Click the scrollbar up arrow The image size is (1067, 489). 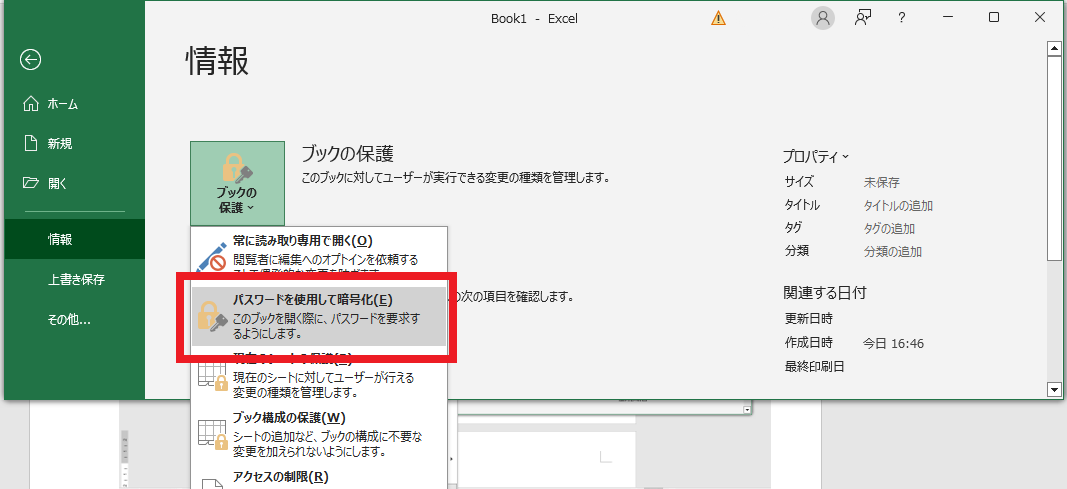point(1054,49)
